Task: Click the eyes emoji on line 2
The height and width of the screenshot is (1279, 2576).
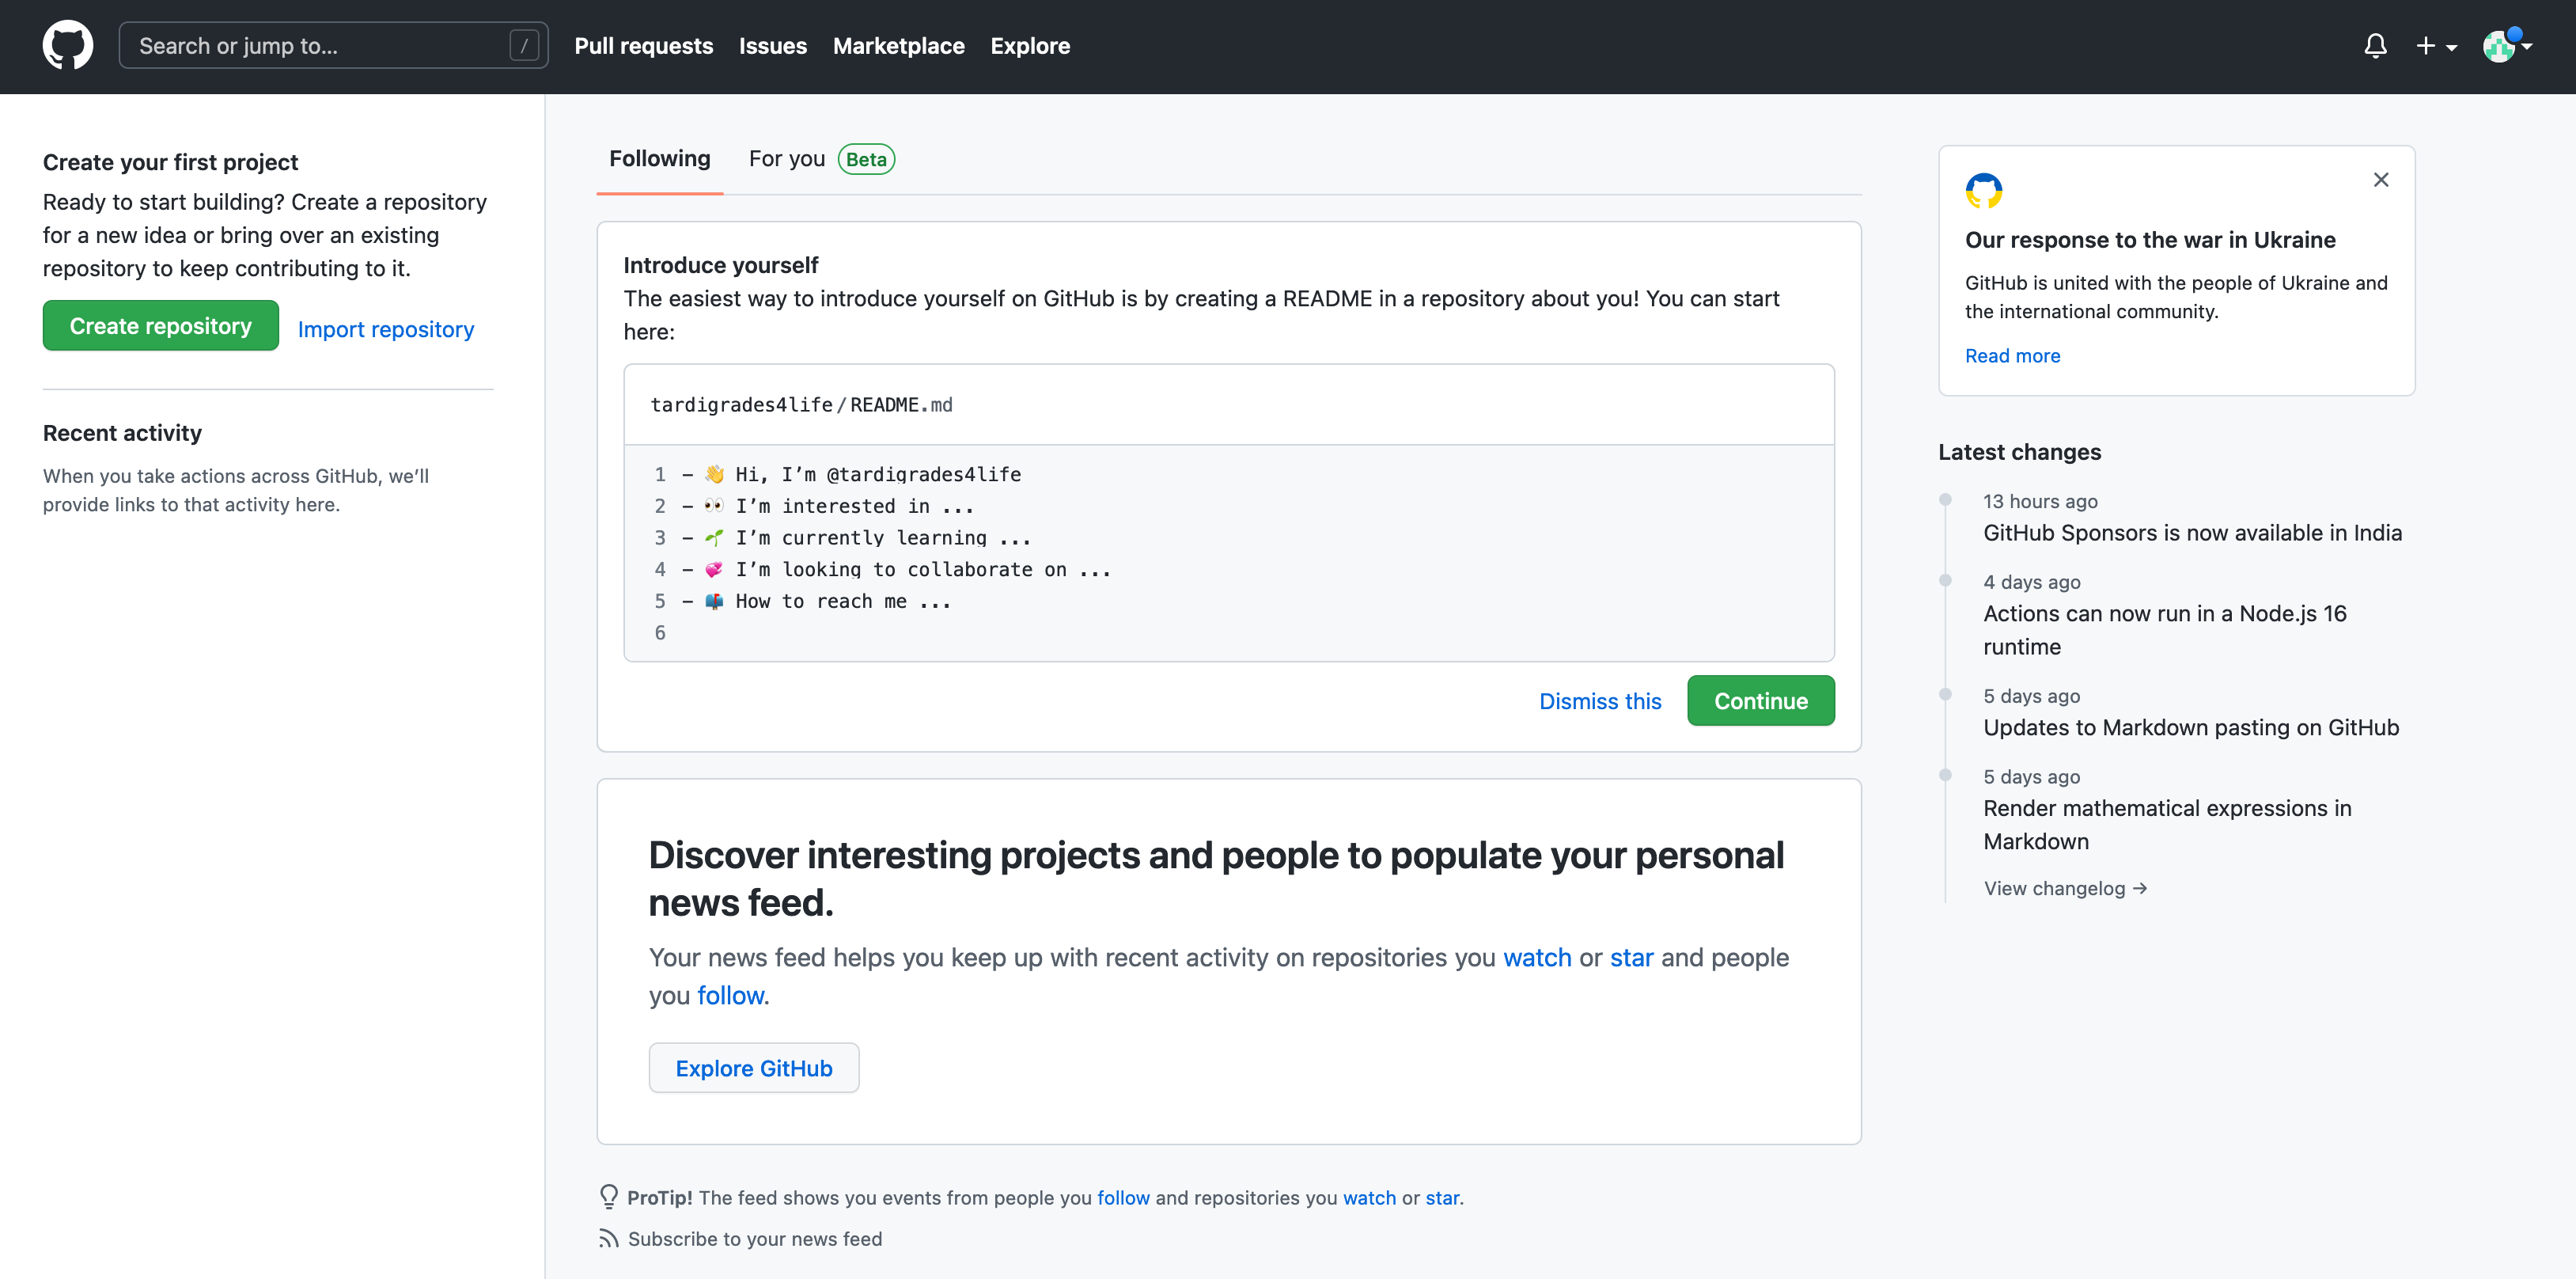Action: tap(714, 506)
